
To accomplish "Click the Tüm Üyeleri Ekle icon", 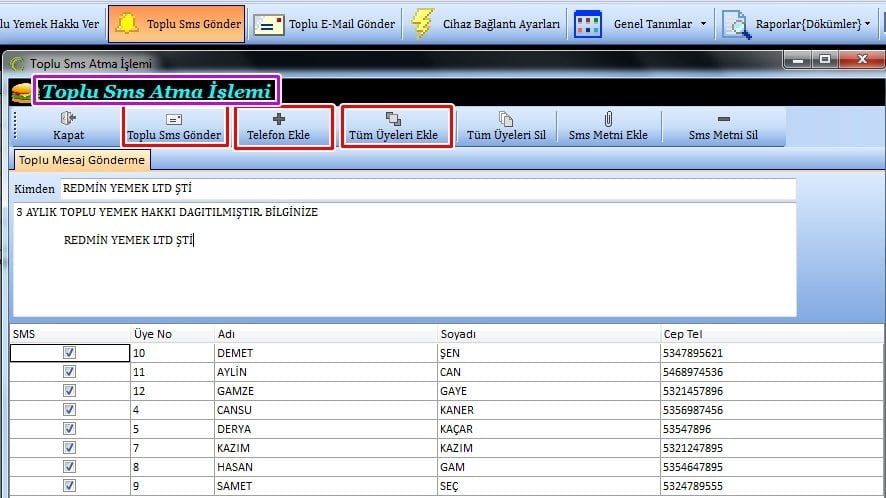I will (x=393, y=119).
